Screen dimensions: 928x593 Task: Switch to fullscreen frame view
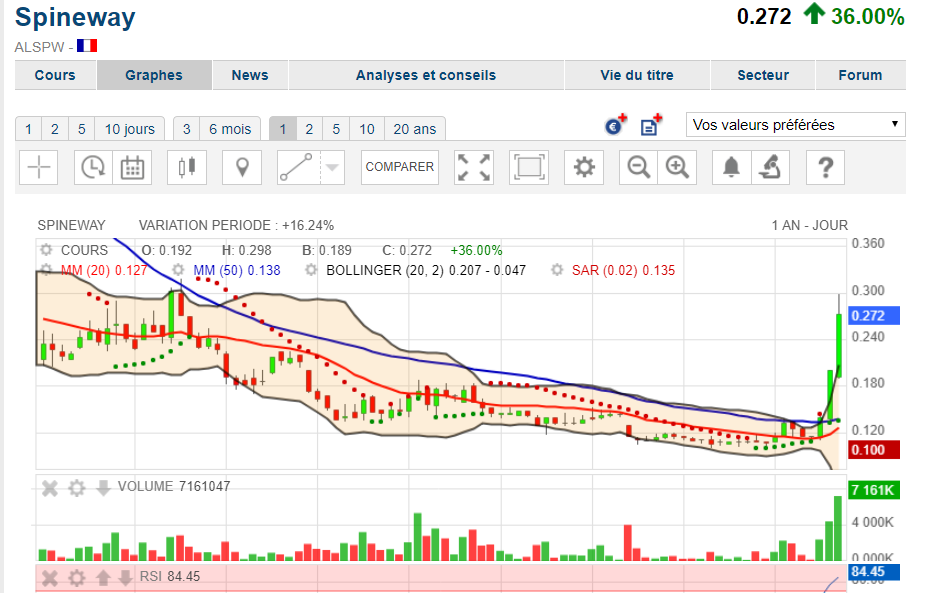coord(529,167)
